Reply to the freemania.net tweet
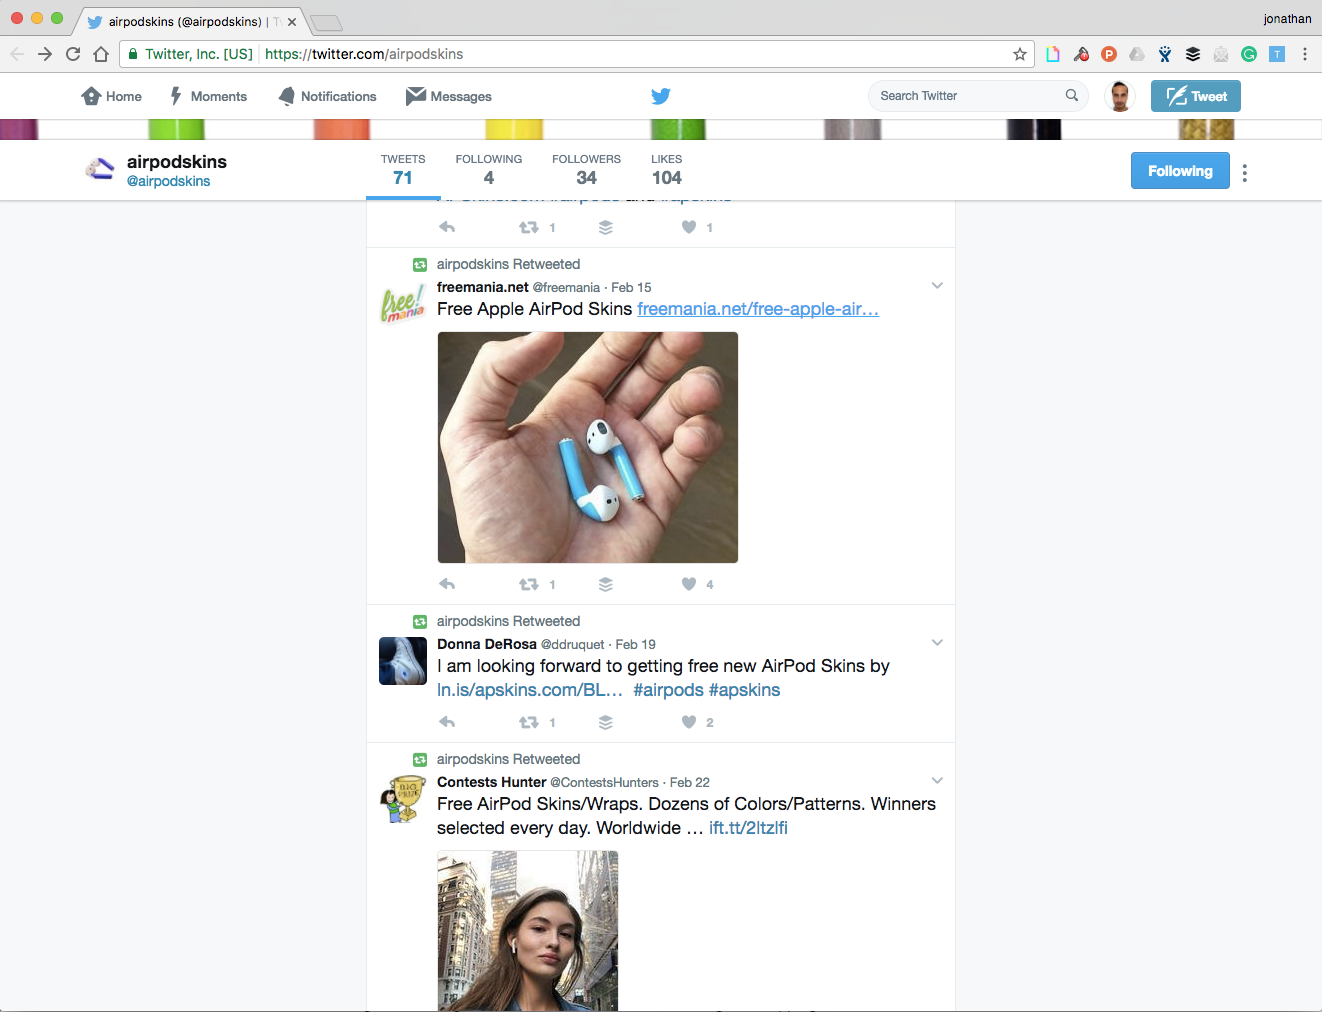 point(447,584)
